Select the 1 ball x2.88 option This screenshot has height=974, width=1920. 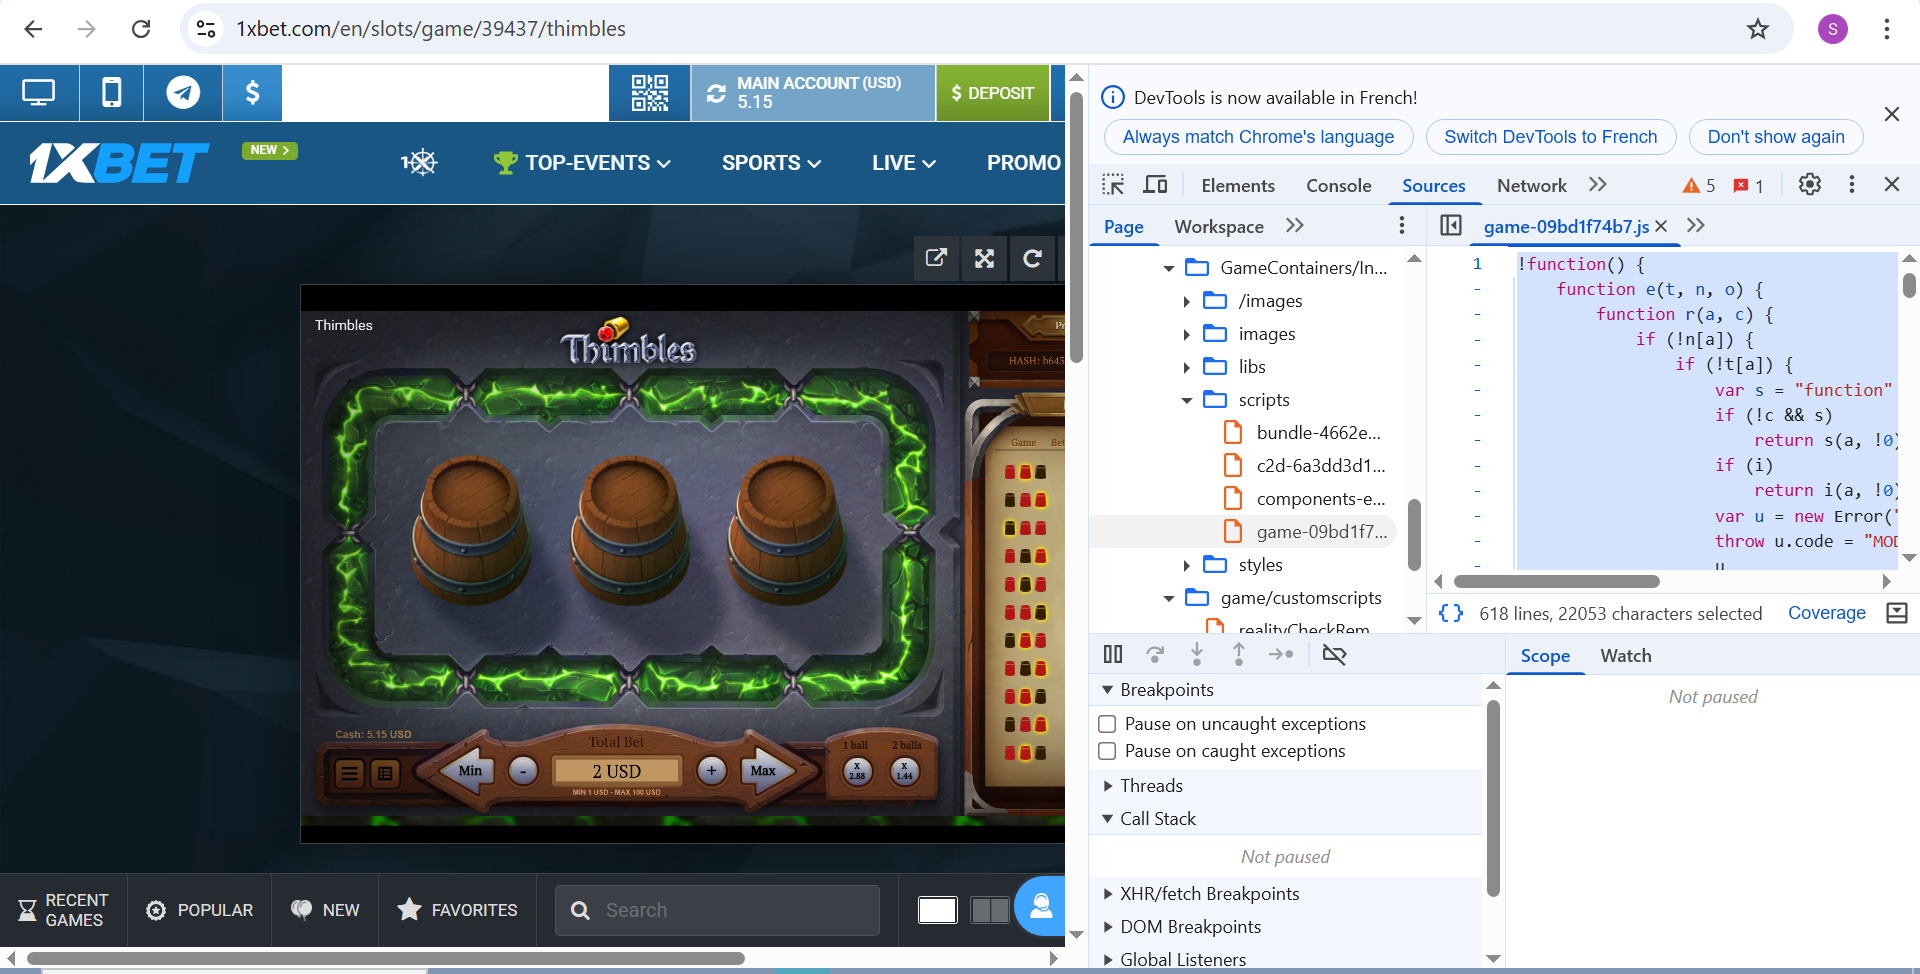pos(857,770)
